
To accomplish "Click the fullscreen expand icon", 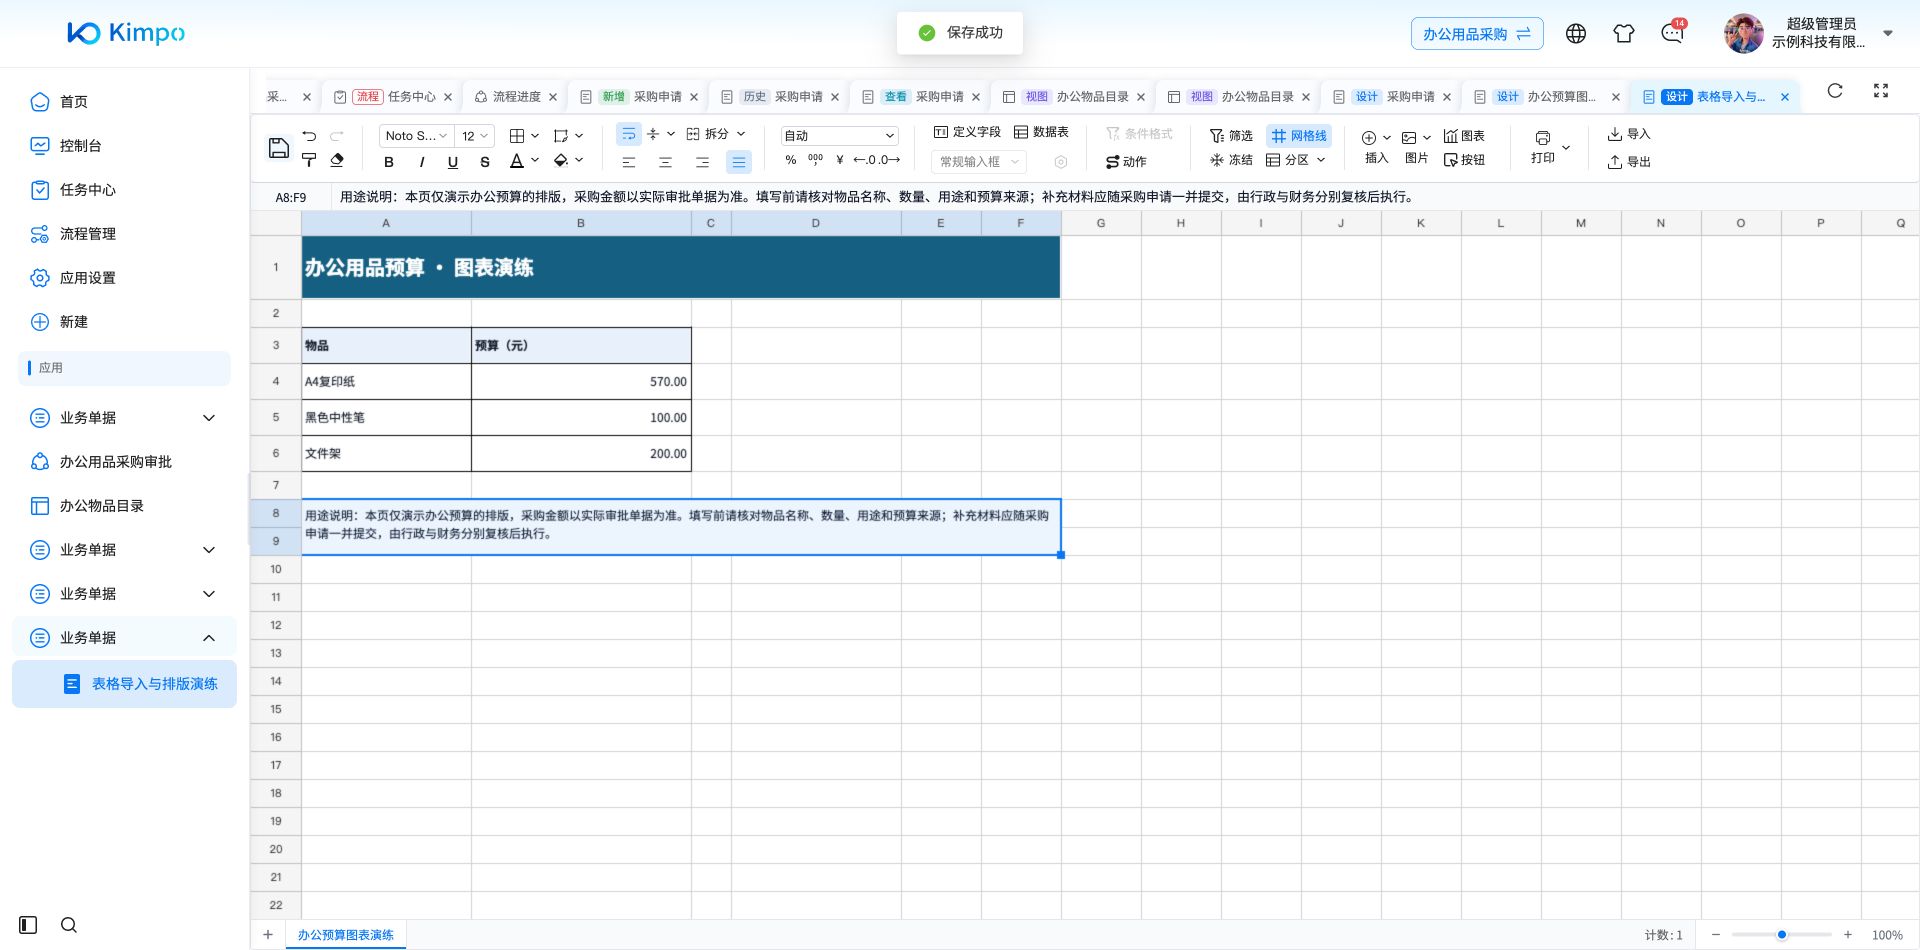I will click(x=1881, y=90).
